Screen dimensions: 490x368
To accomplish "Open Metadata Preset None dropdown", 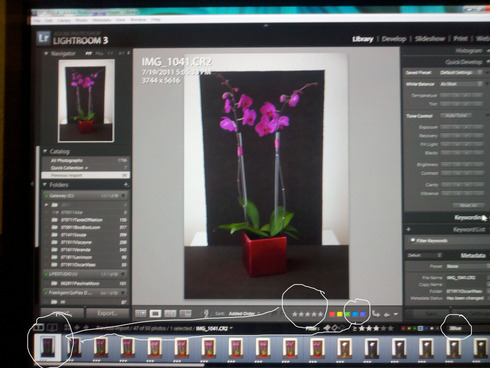I will [x=467, y=266].
